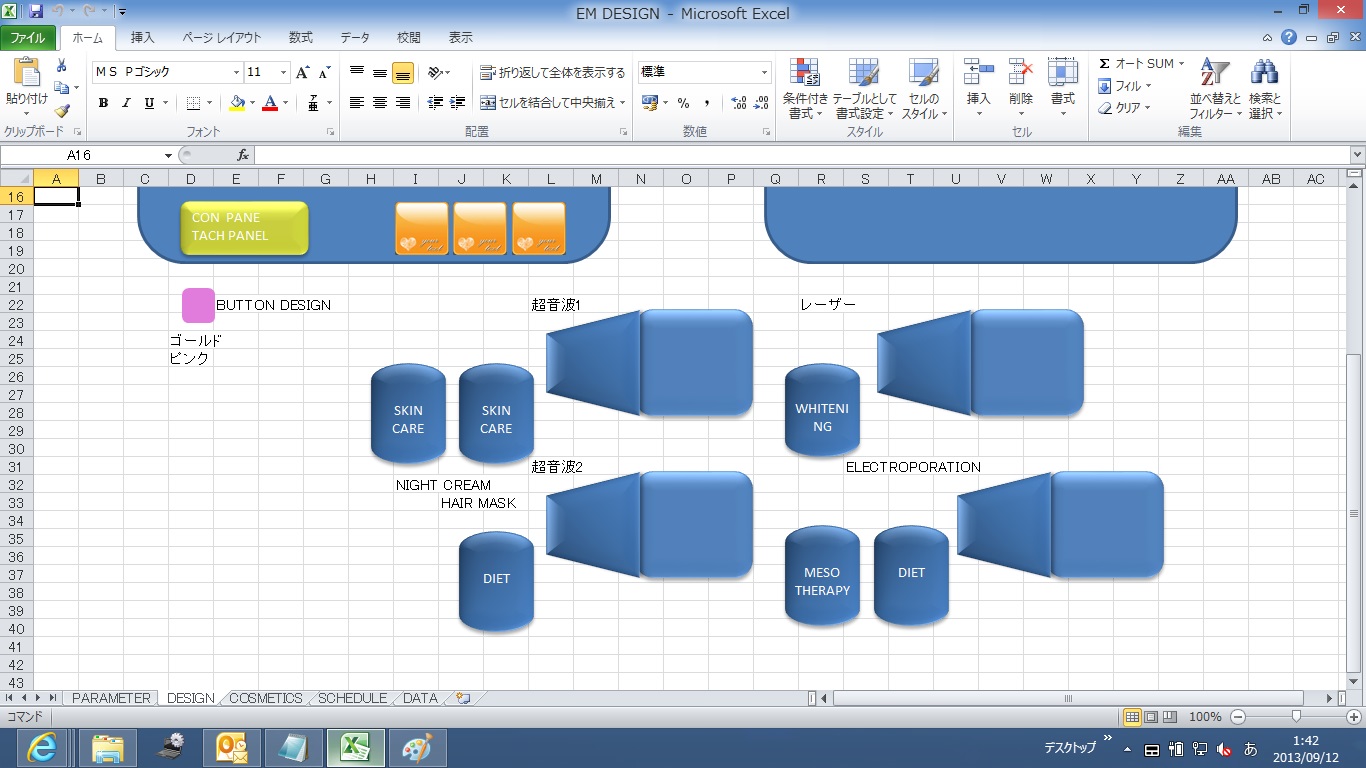
Task: Toggle top vertical alignment
Action: 357,72
